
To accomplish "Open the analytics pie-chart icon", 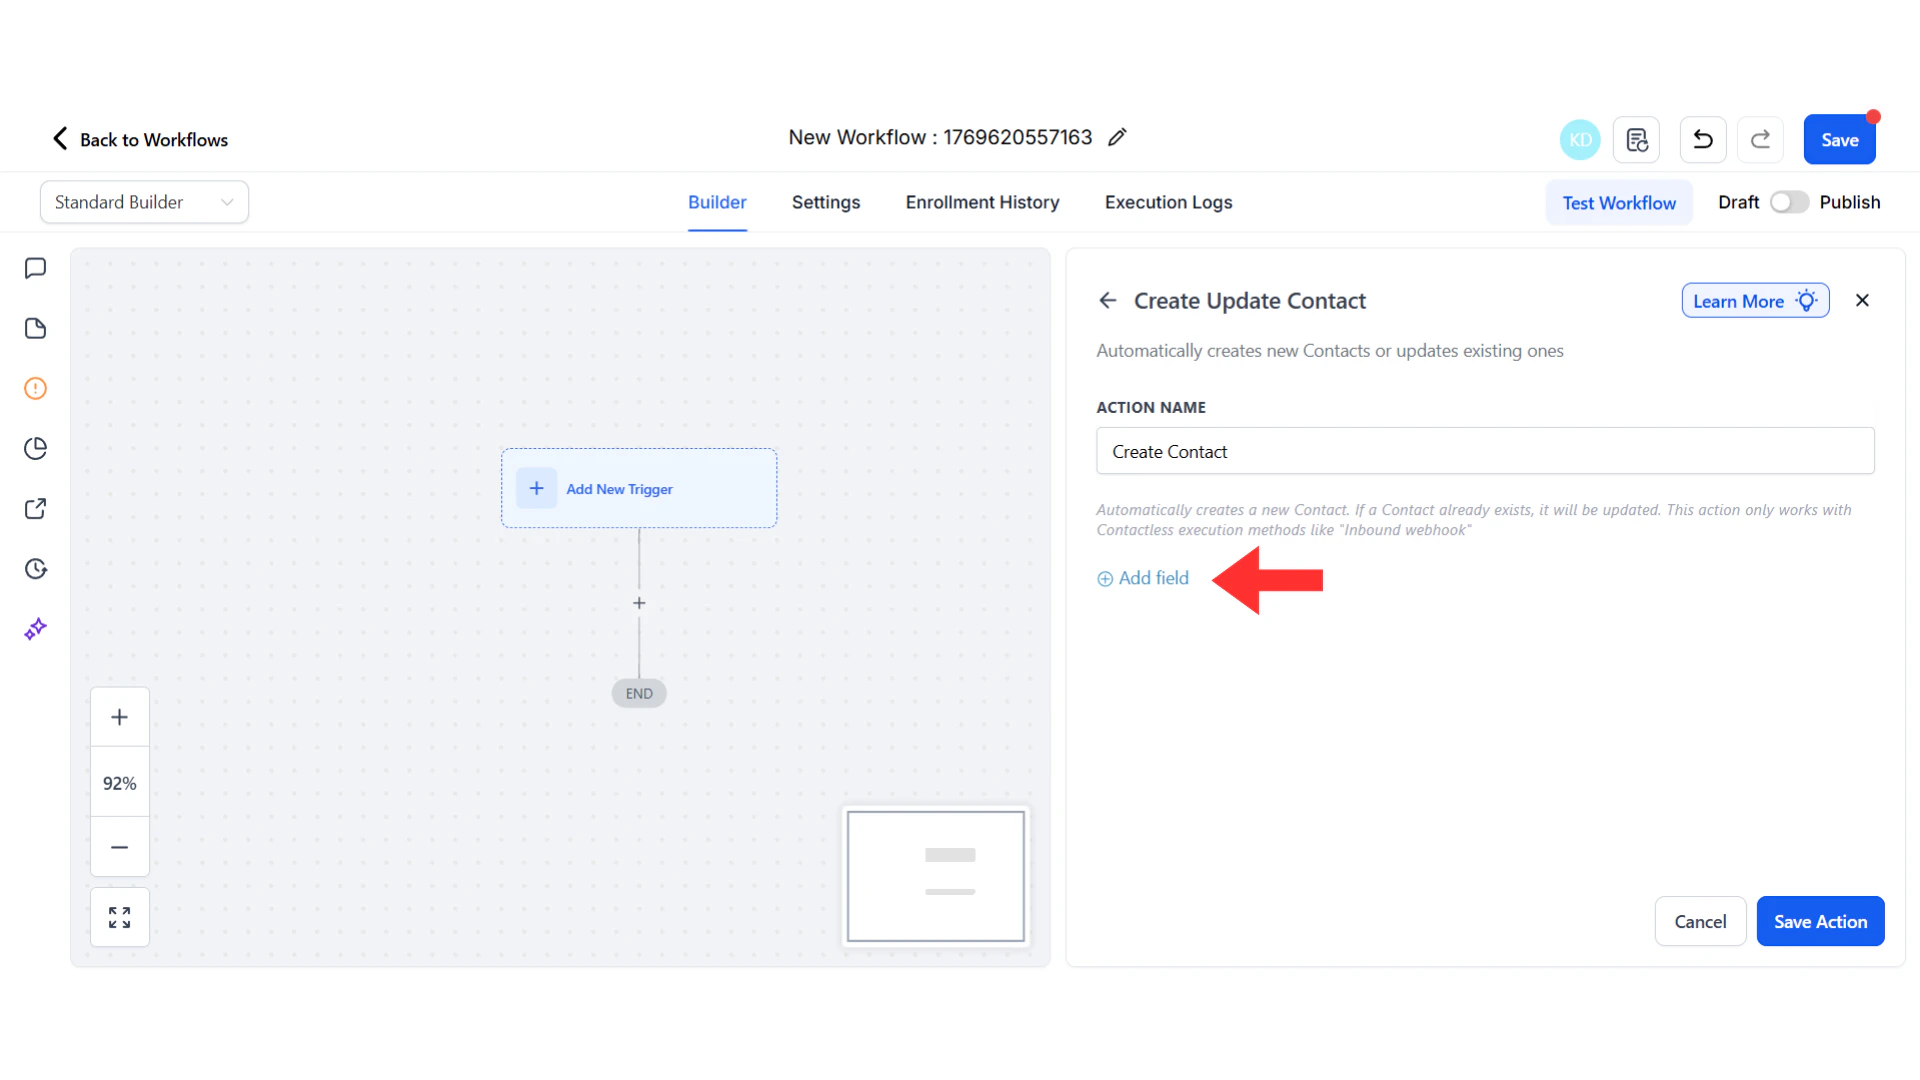I will (x=35, y=448).
